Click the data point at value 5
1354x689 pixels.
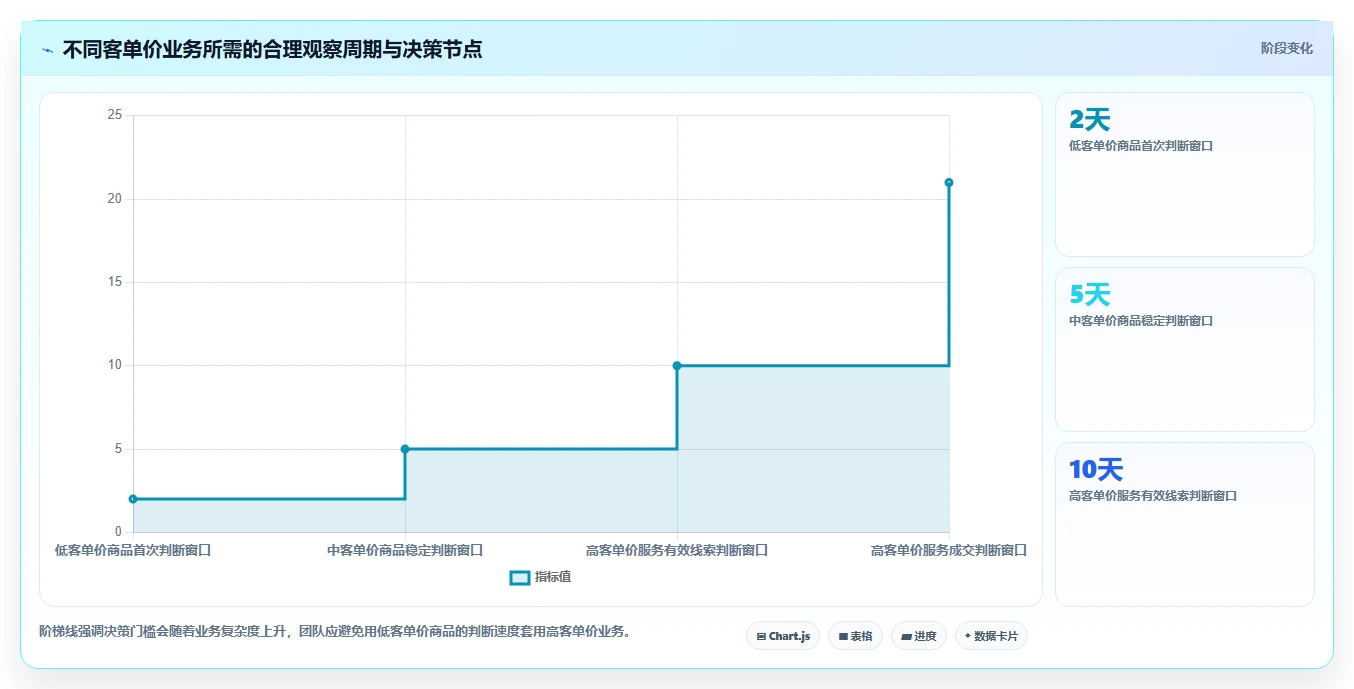[405, 449]
